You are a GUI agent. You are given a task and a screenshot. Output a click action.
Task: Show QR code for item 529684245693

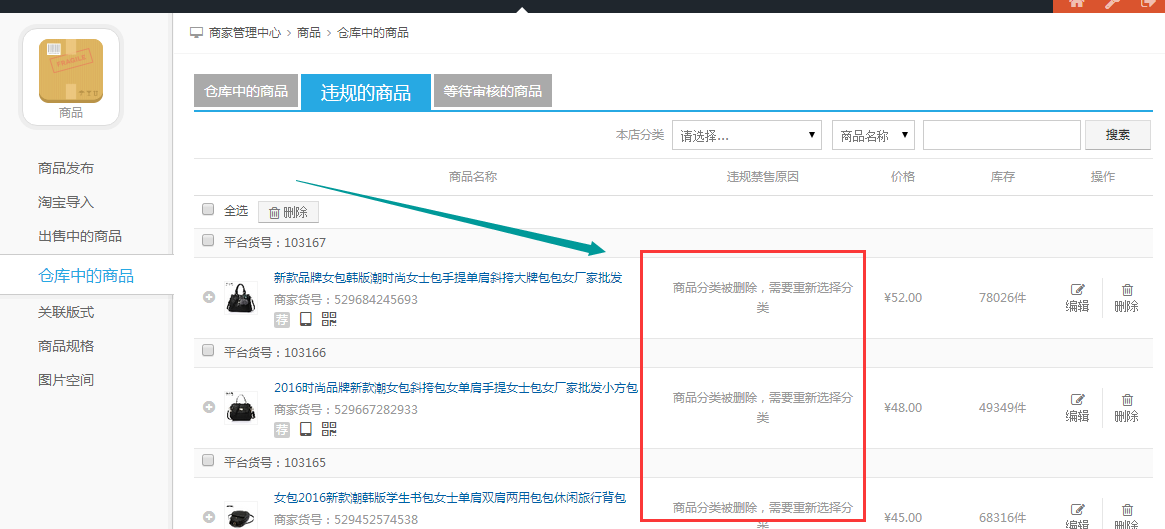[329, 319]
